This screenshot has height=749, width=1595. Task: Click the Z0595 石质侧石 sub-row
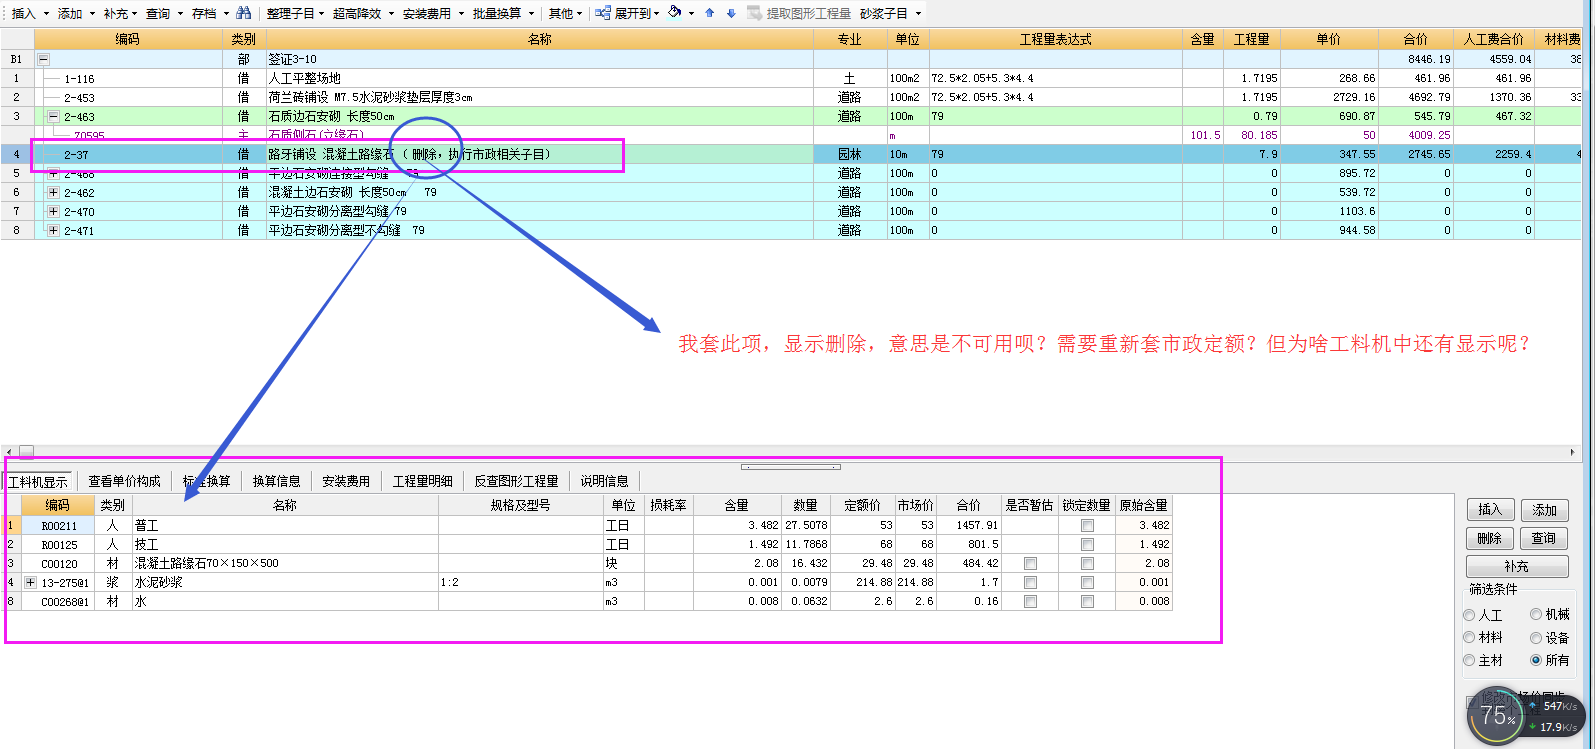pos(790,135)
